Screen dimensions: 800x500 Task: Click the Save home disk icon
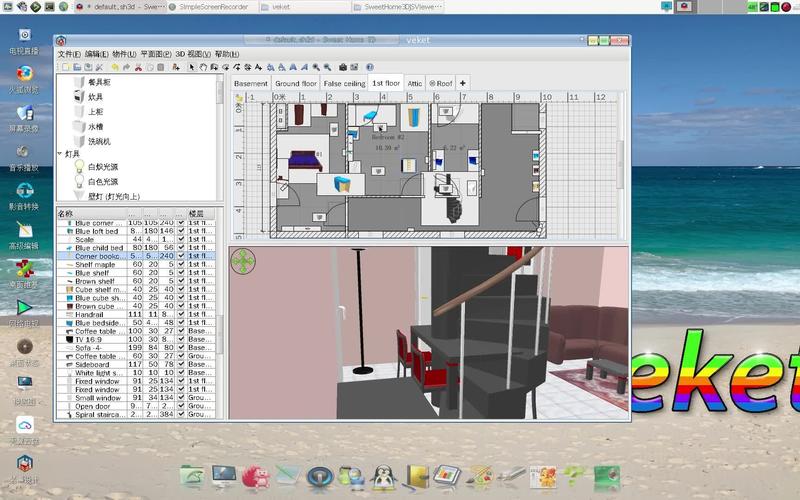coord(88,67)
